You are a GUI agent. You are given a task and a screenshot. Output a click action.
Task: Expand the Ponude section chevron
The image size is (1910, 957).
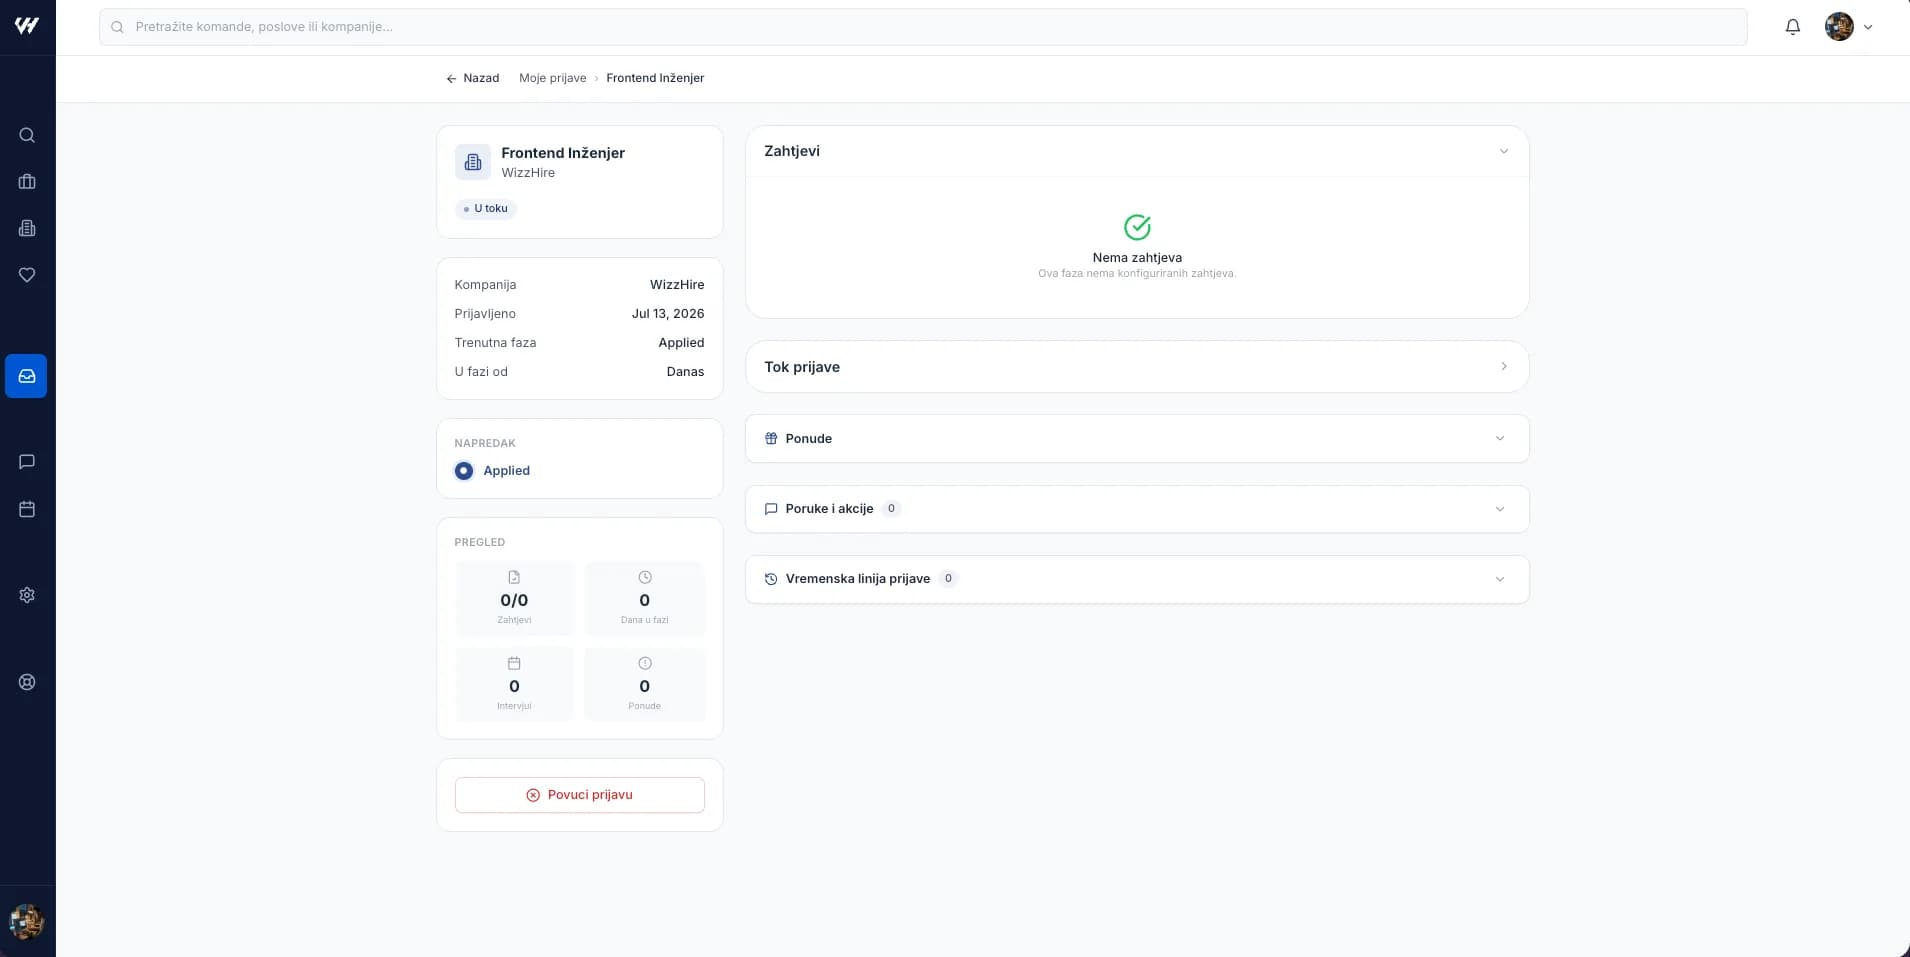click(x=1499, y=438)
